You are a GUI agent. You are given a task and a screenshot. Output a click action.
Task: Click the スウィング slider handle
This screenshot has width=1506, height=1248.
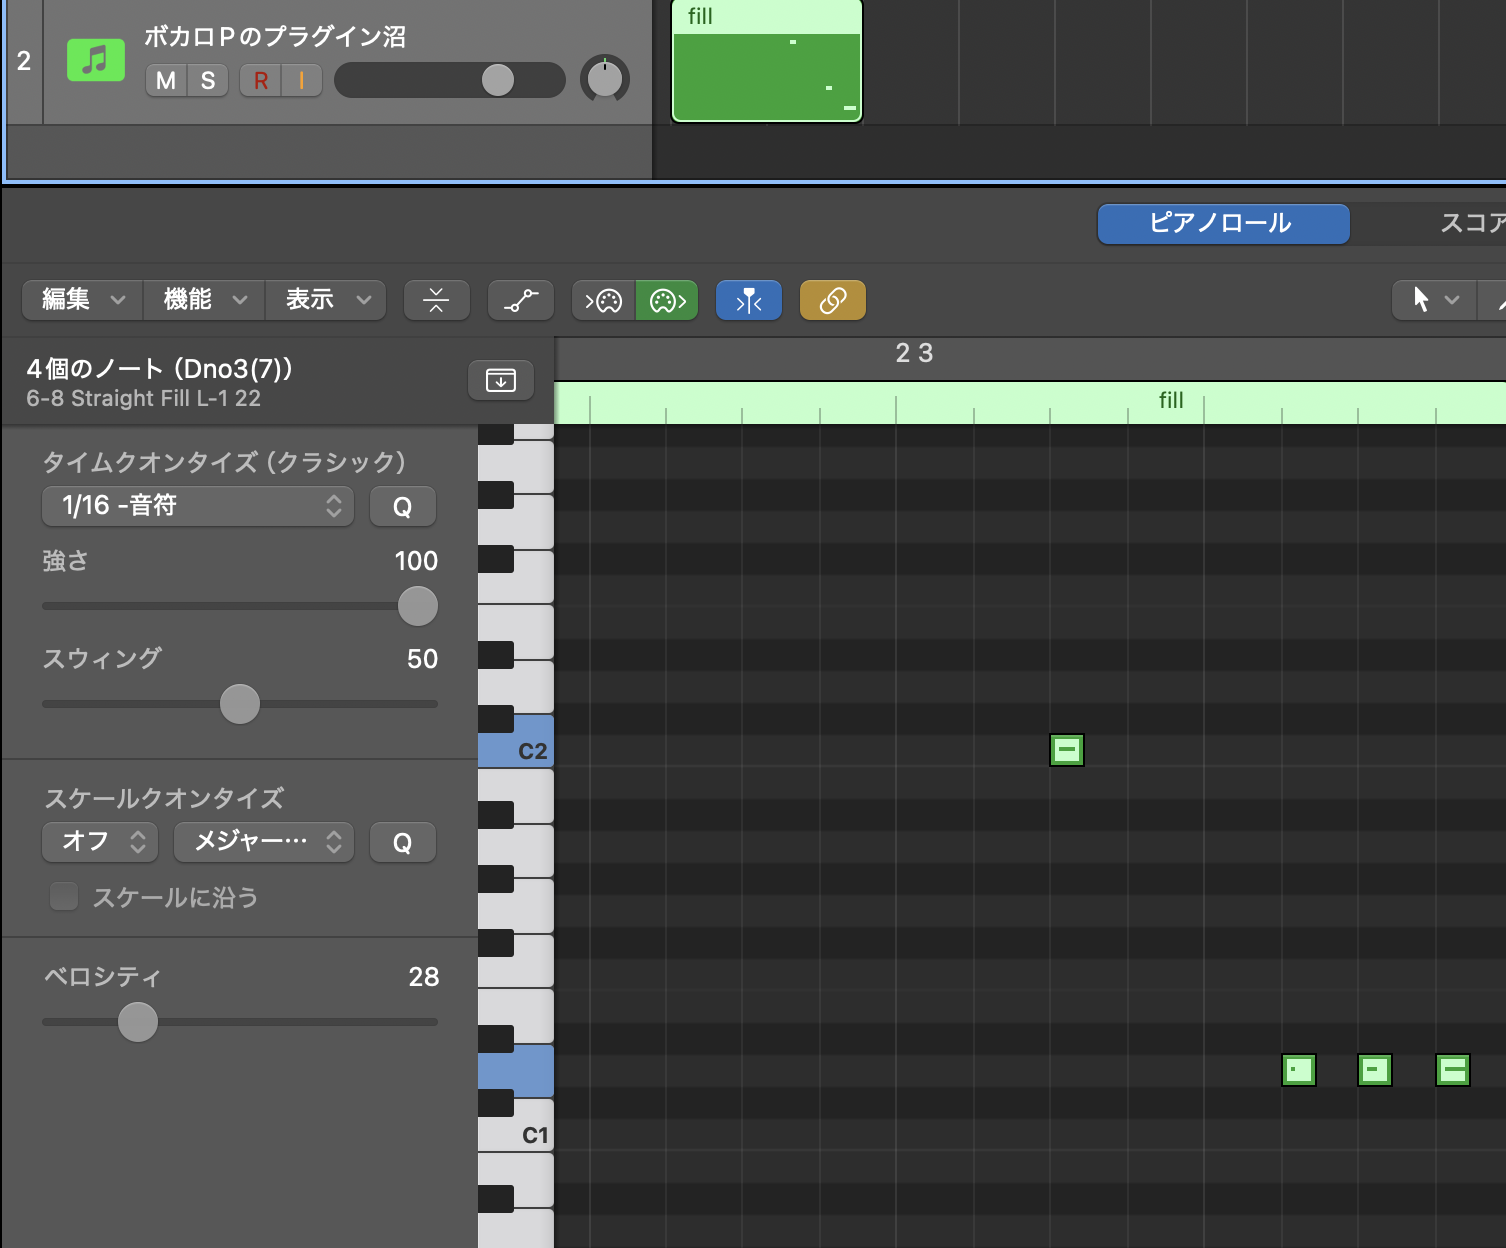(x=240, y=704)
